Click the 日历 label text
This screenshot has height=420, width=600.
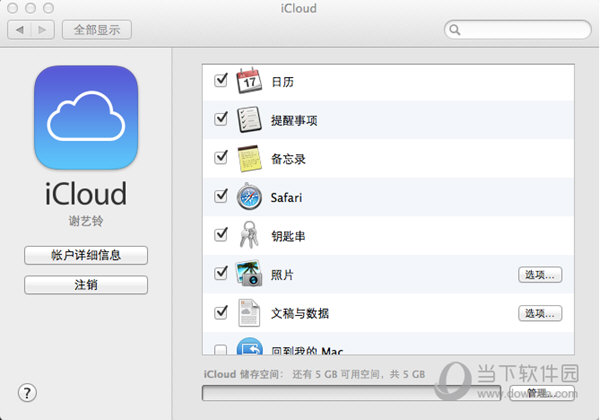pos(282,82)
